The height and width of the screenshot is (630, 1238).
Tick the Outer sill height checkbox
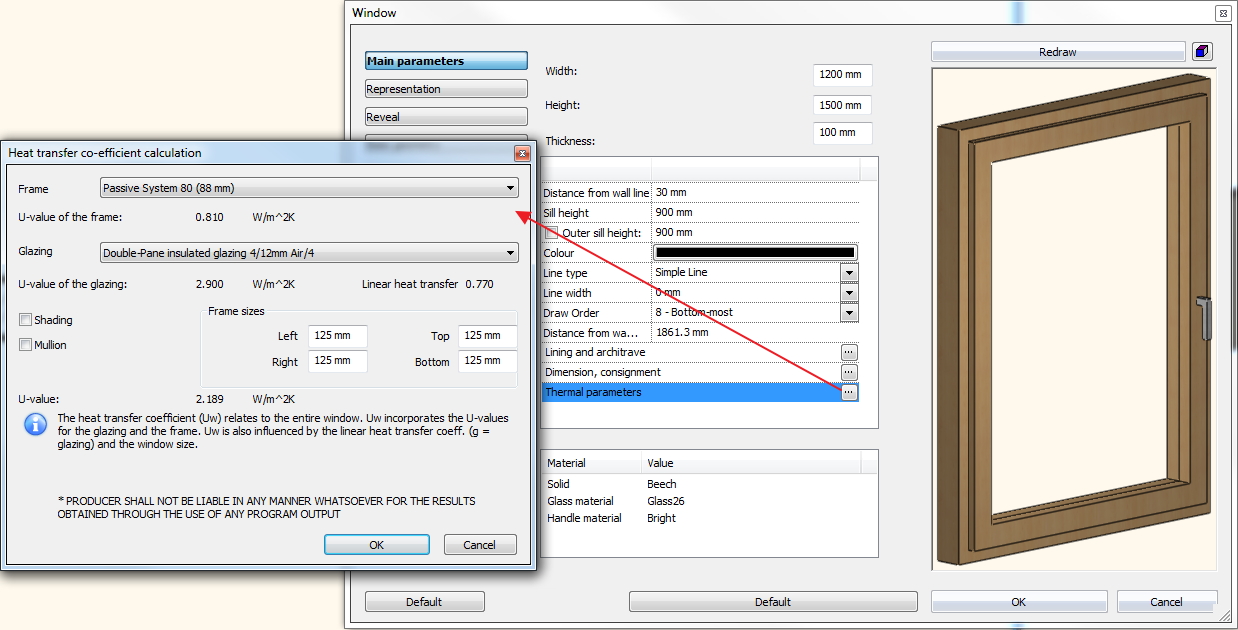[x=551, y=233]
